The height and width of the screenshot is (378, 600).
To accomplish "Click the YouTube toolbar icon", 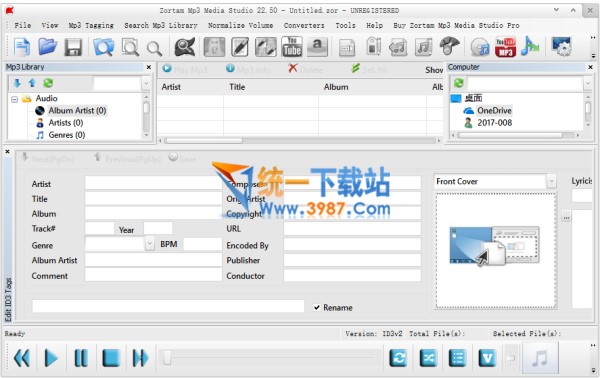I will point(292,47).
